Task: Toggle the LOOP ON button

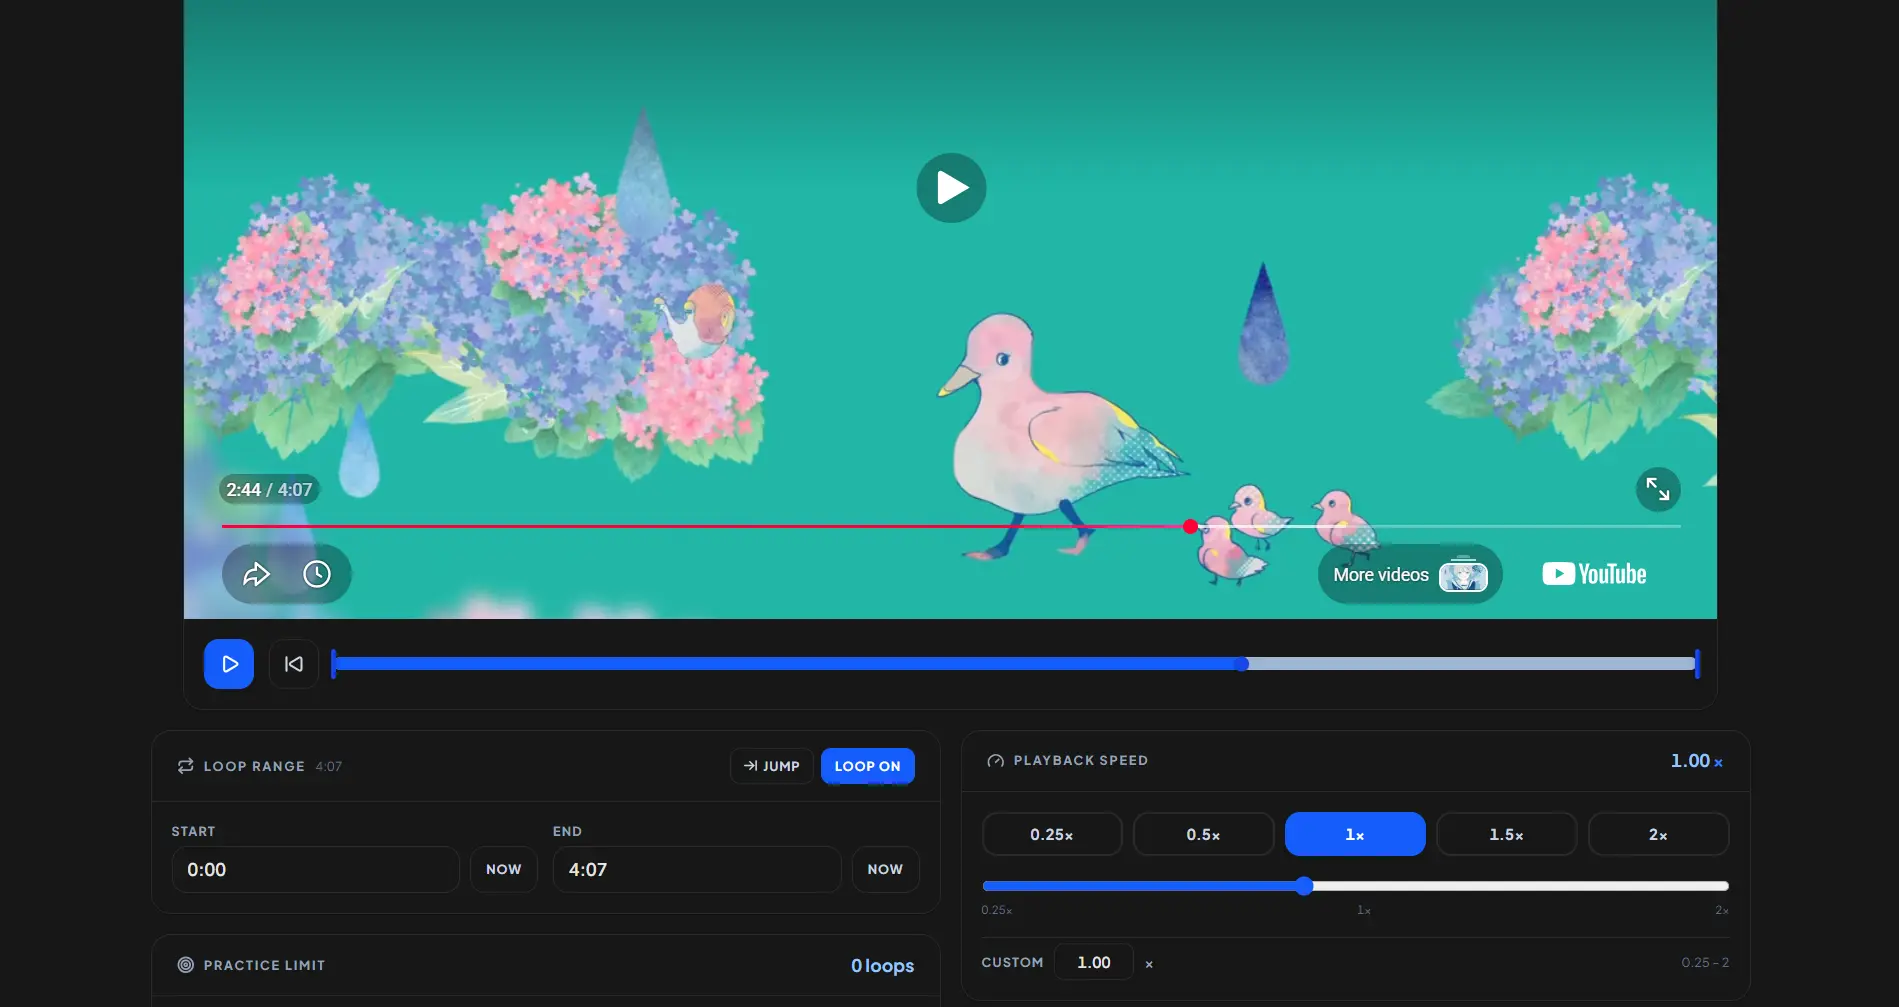Action: tap(868, 766)
